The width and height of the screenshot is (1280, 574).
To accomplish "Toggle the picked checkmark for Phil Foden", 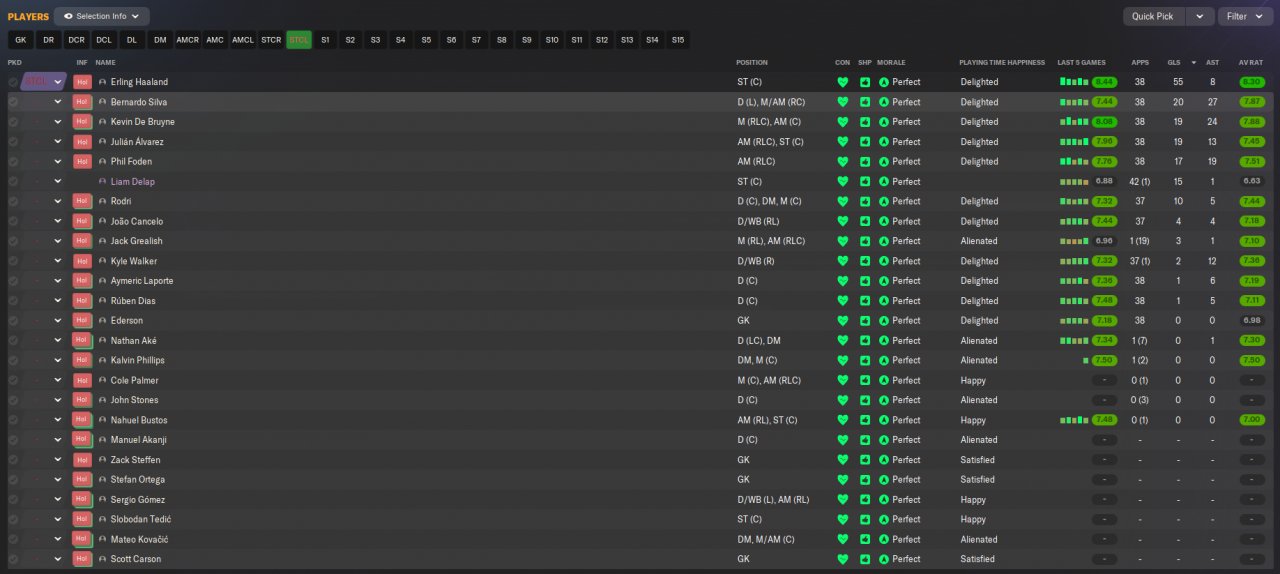I will coord(13,162).
